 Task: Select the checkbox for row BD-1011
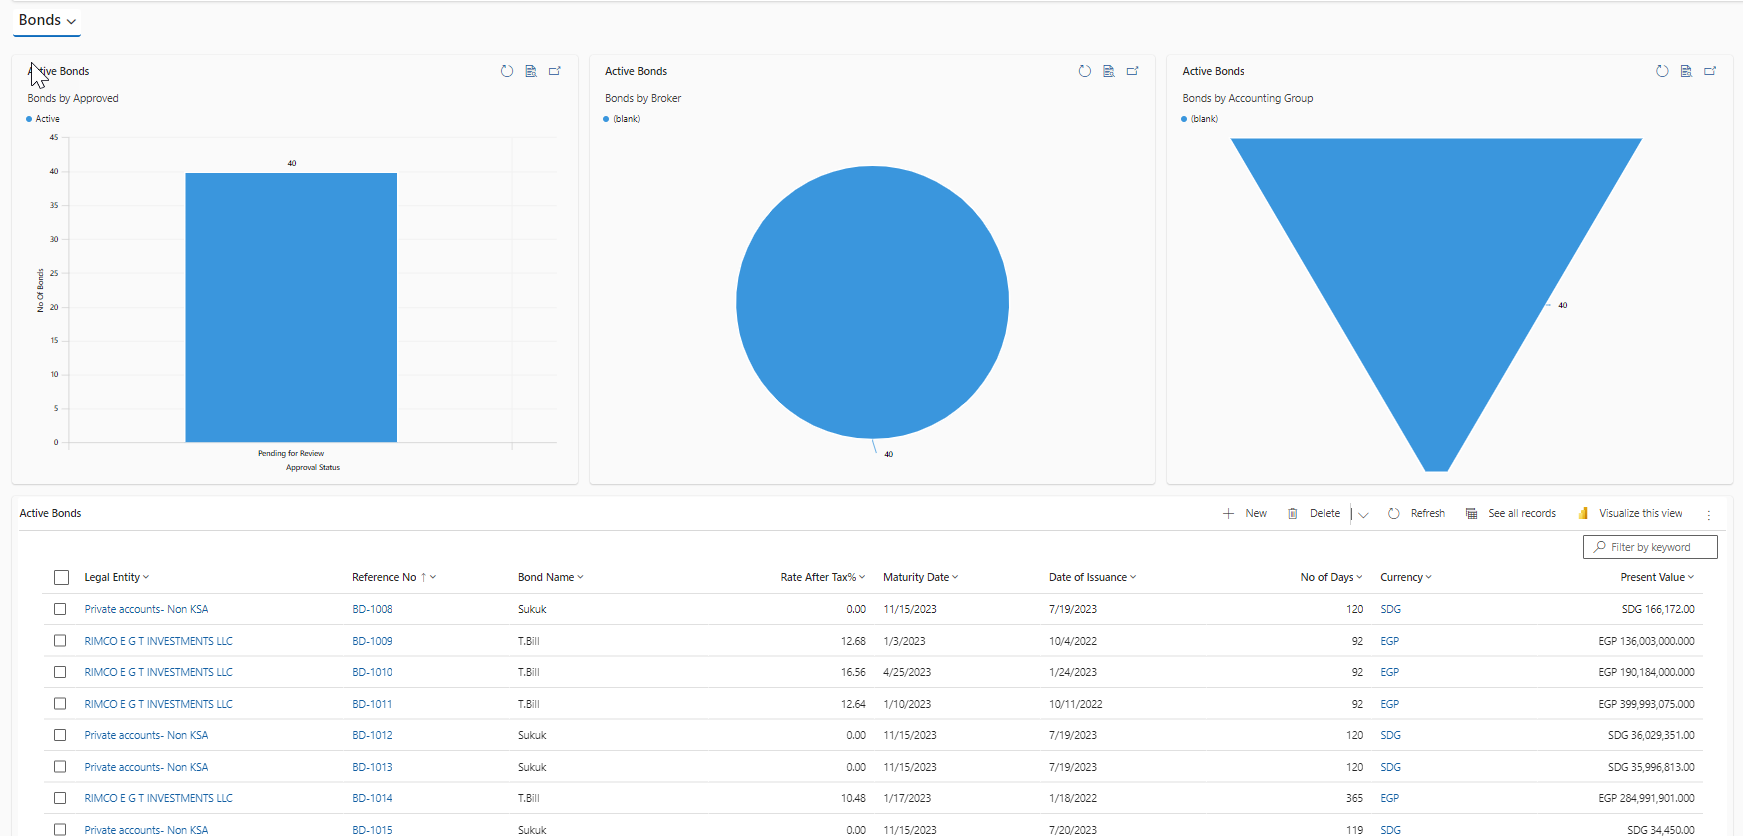pyautogui.click(x=60, y=704)
